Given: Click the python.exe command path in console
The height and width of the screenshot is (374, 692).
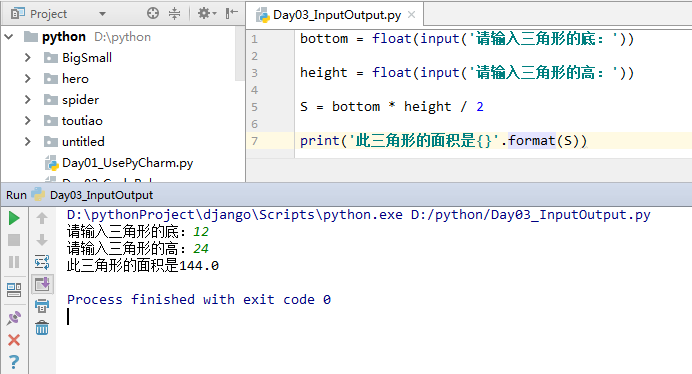Looking at the screenshot, I should 235,215.
